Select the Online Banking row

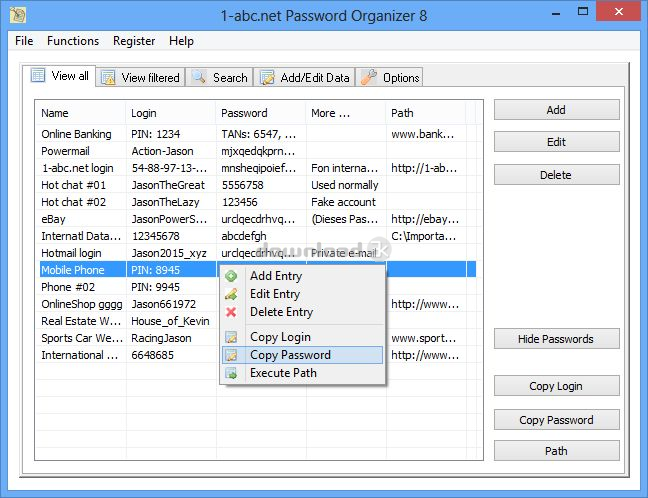click(x=258, y=134)
